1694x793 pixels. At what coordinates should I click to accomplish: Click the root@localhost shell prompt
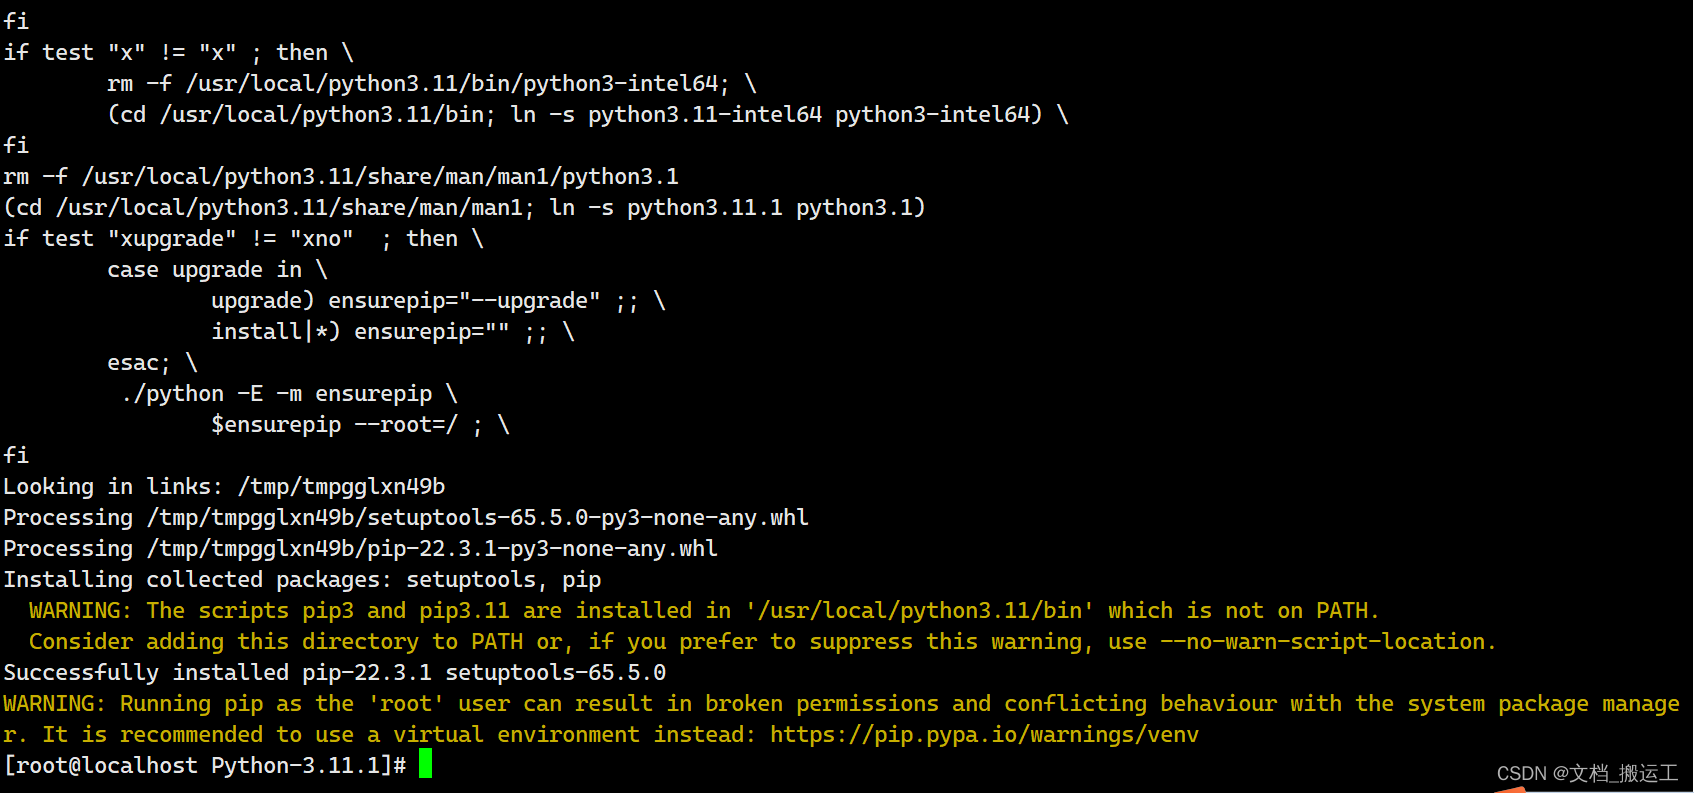[205, 766]
